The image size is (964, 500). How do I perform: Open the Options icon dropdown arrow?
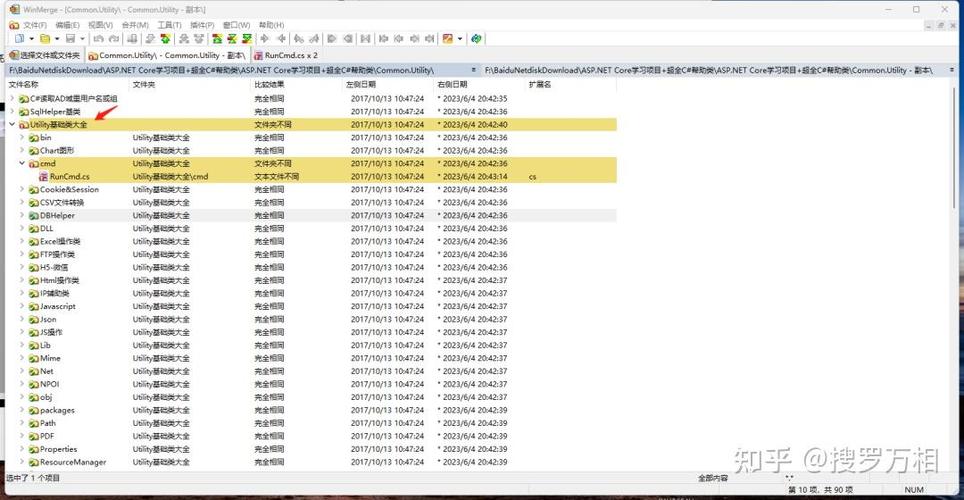(x=460, y=39)
